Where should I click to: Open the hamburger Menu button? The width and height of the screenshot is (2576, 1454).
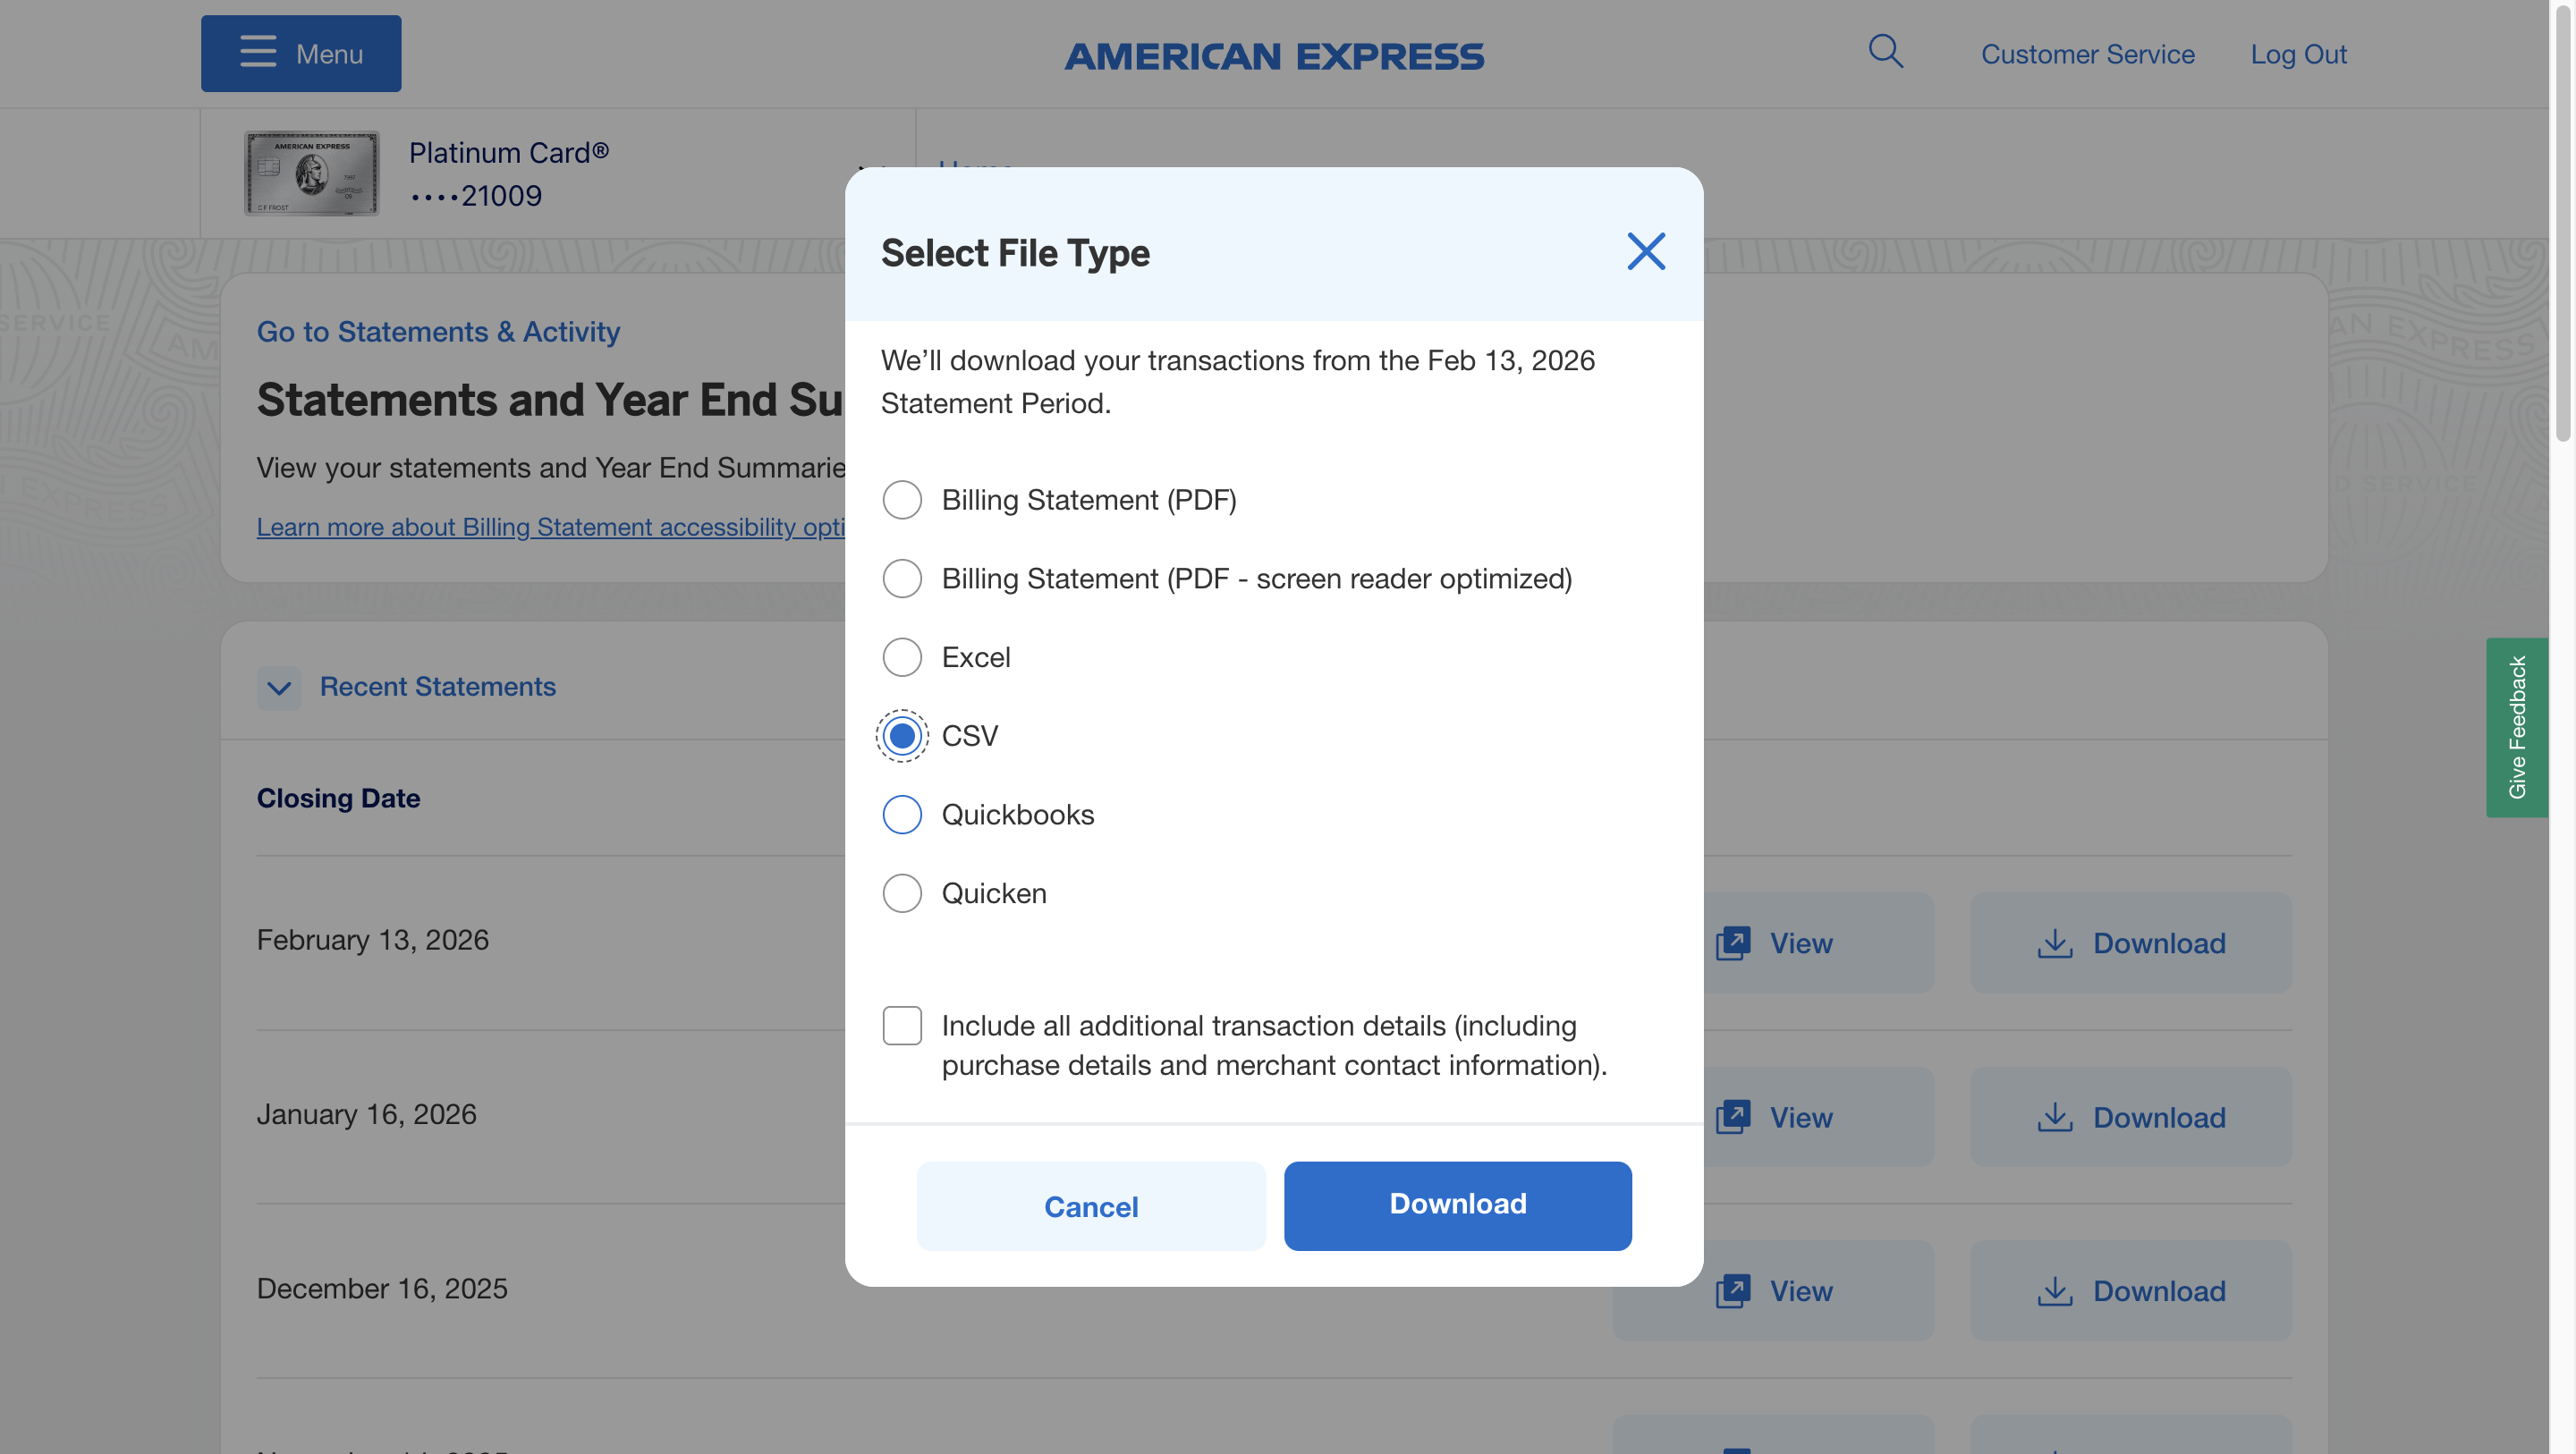coord(301,54)
